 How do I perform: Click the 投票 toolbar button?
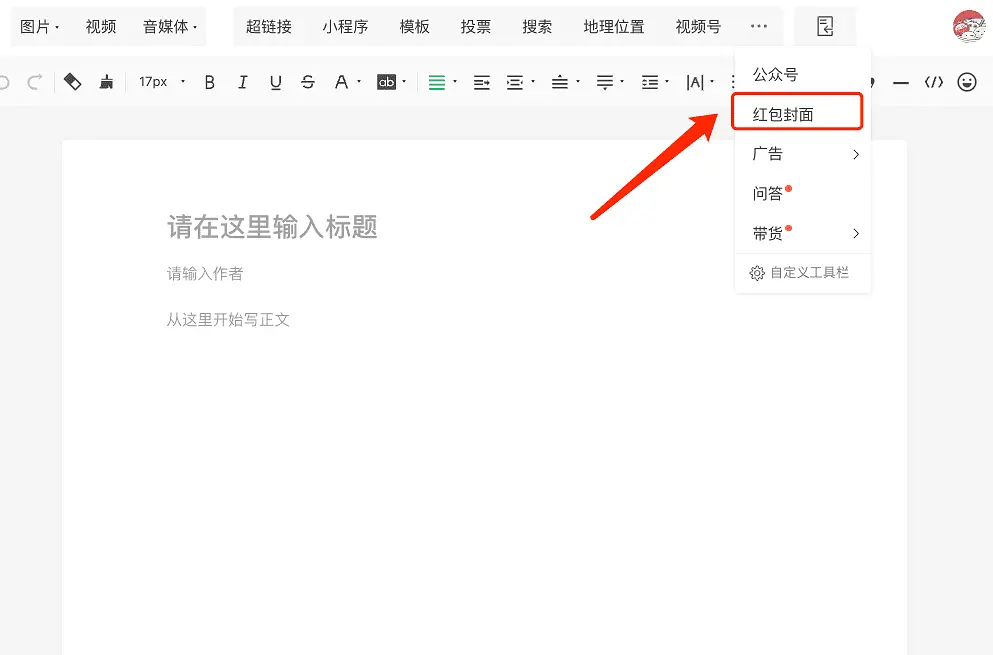pos(476,27)
